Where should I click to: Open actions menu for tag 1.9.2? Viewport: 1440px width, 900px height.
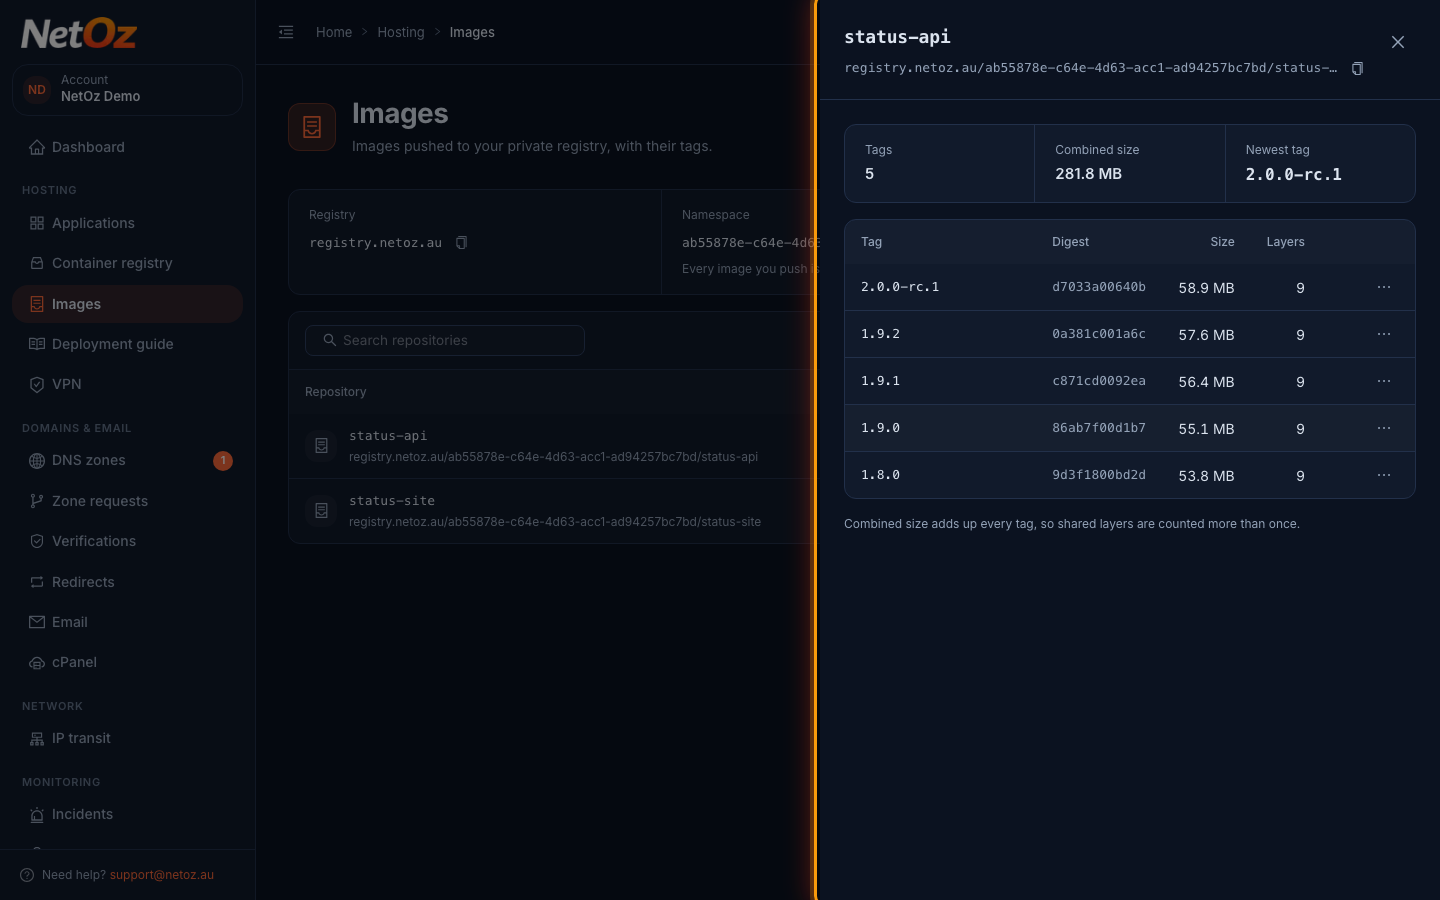click(x=1384, y=334)
